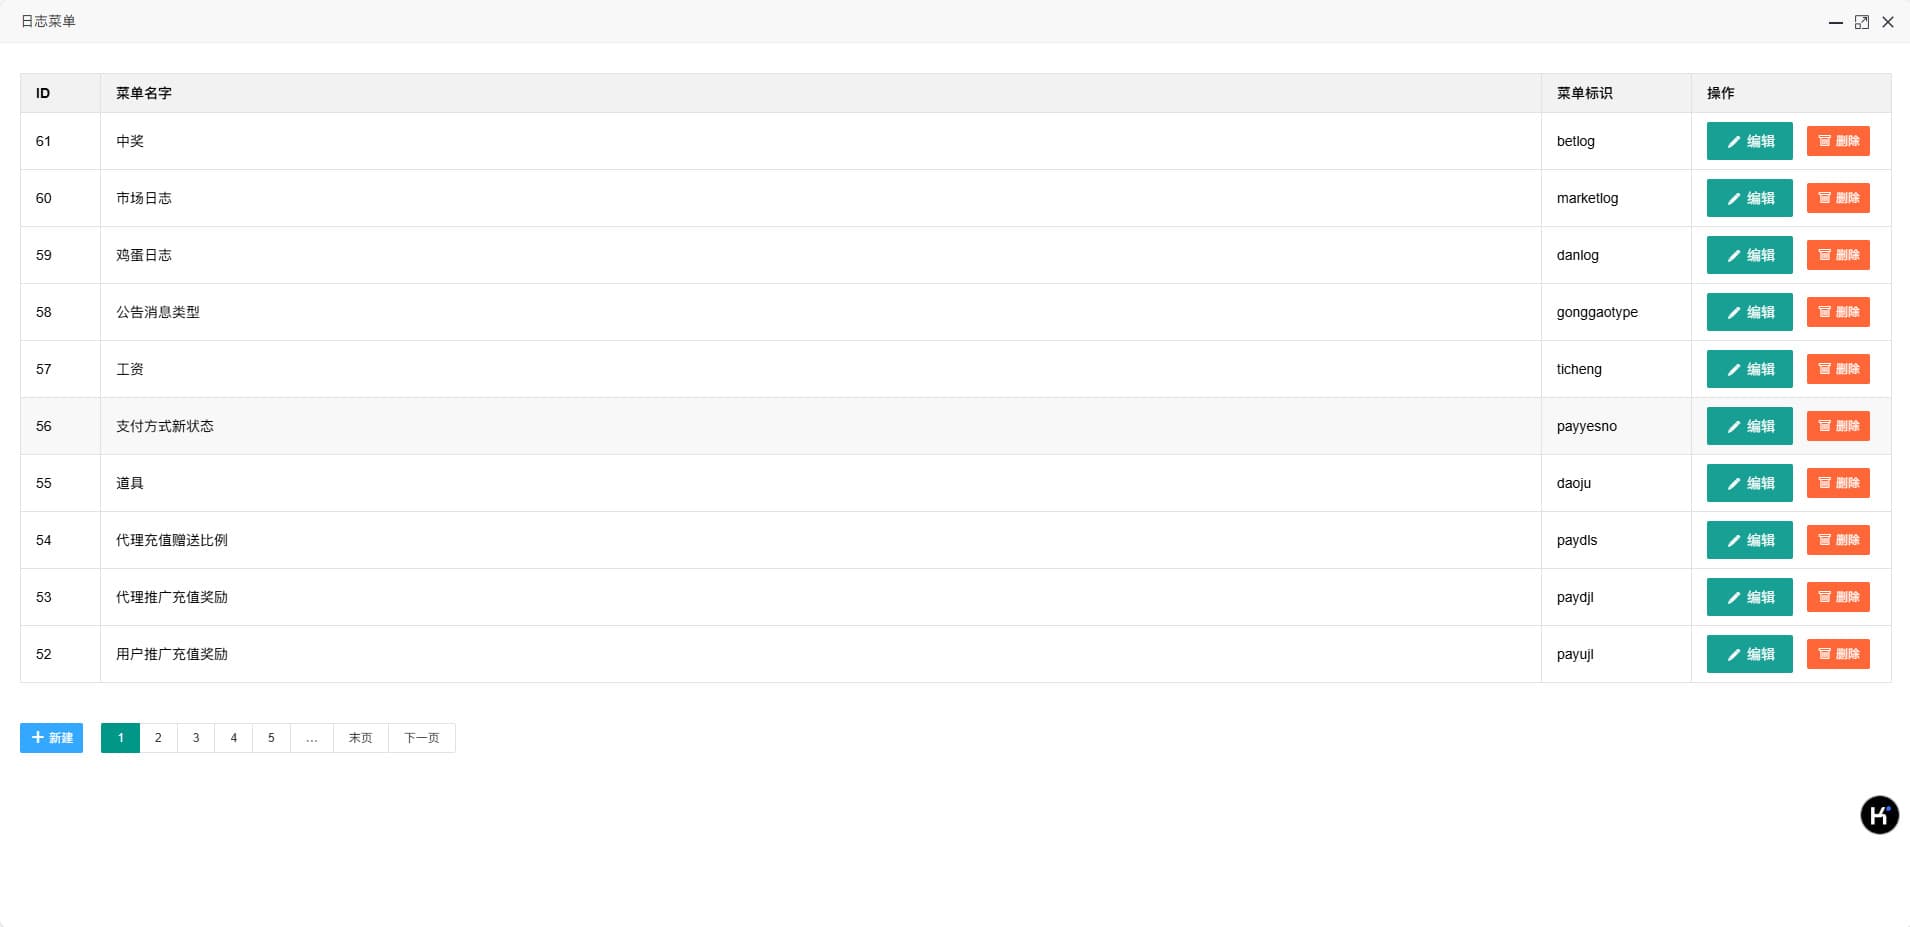Edit the daoju menu row
The width and height of the screenshot is (1910, 927).
pos(1749,483)
